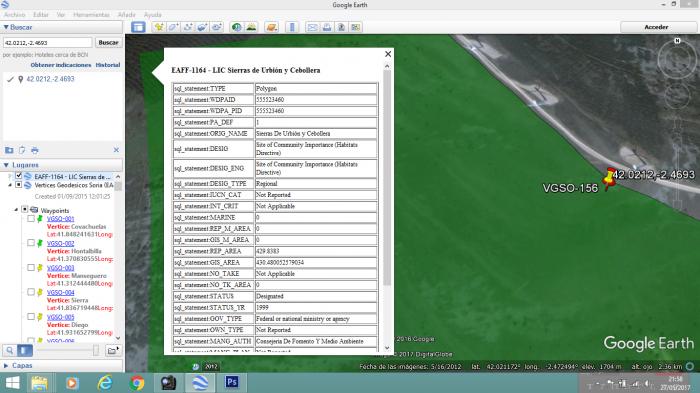Toggle the sunlight landscape icon
700x393 pixels.
tap(251, 27)
